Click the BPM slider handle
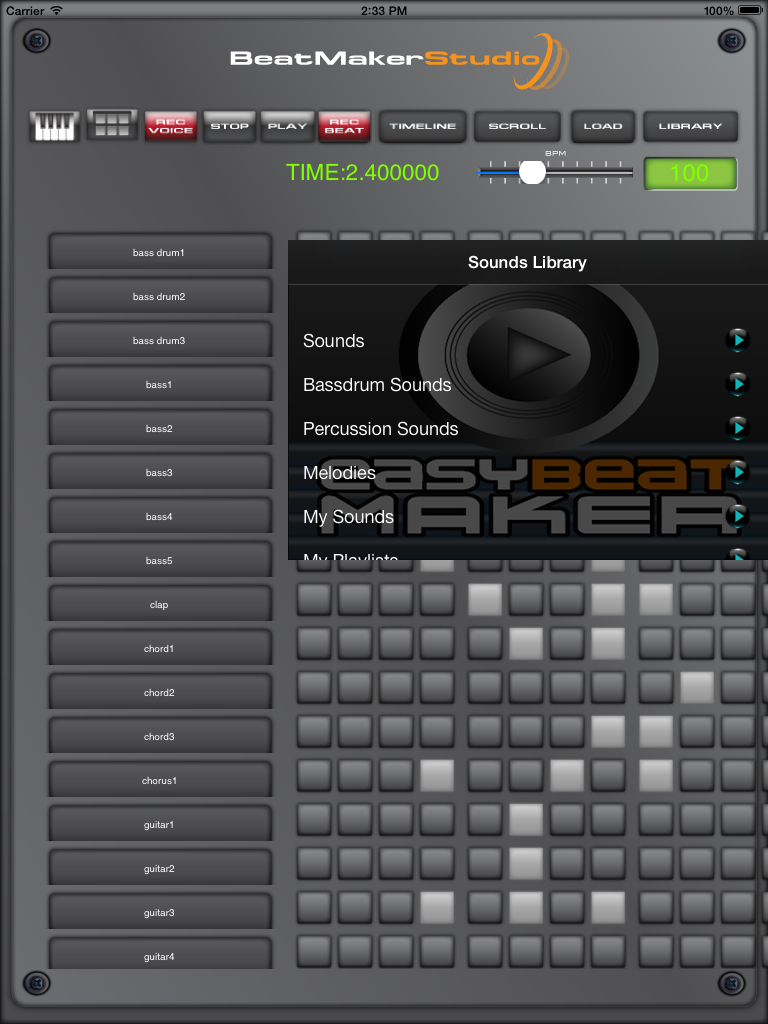Screen dimensions: 768x1024 coord(532,172)
